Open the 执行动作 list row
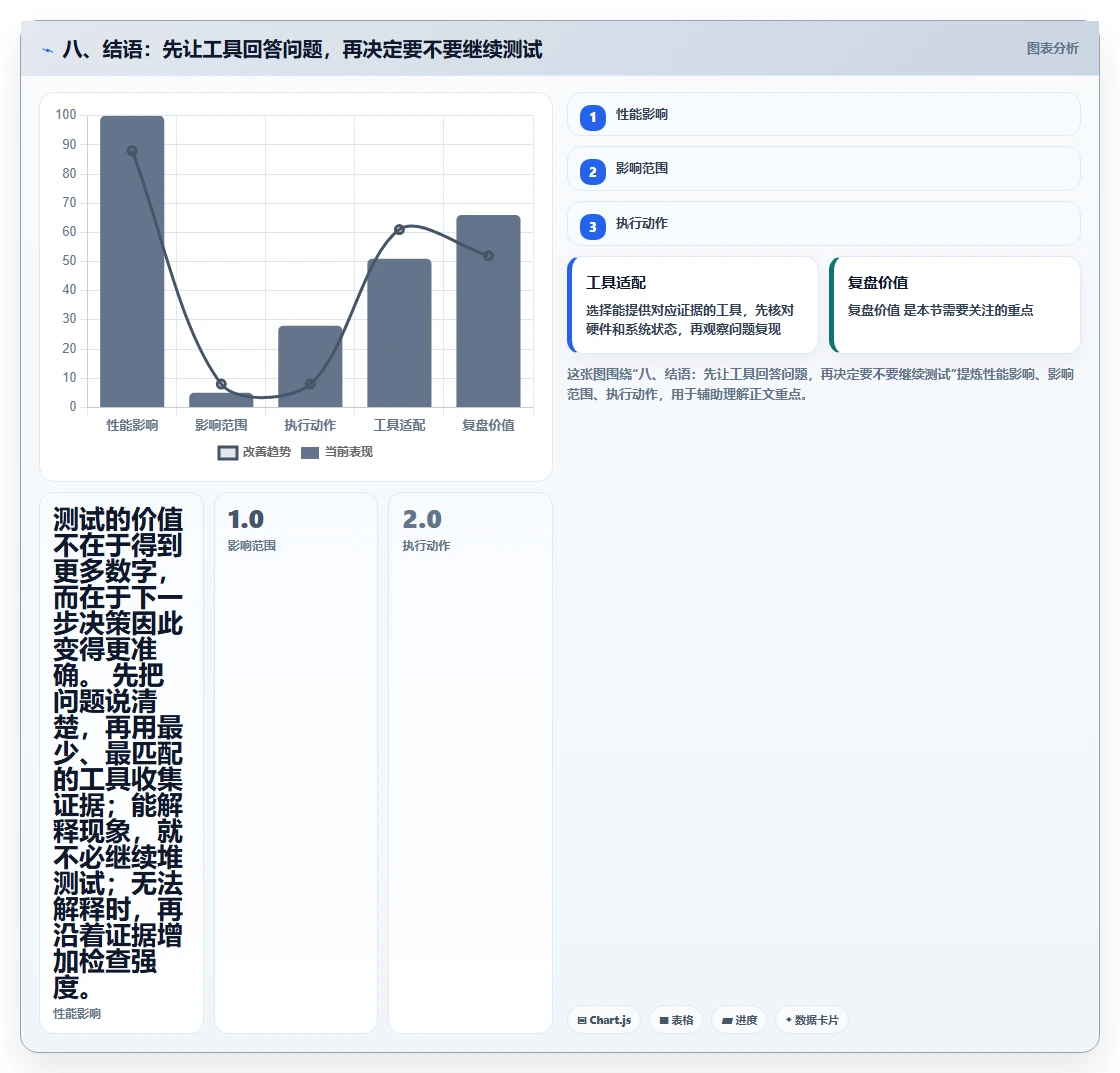This screenshot has width=1120, height=1073. coord(824,224)
